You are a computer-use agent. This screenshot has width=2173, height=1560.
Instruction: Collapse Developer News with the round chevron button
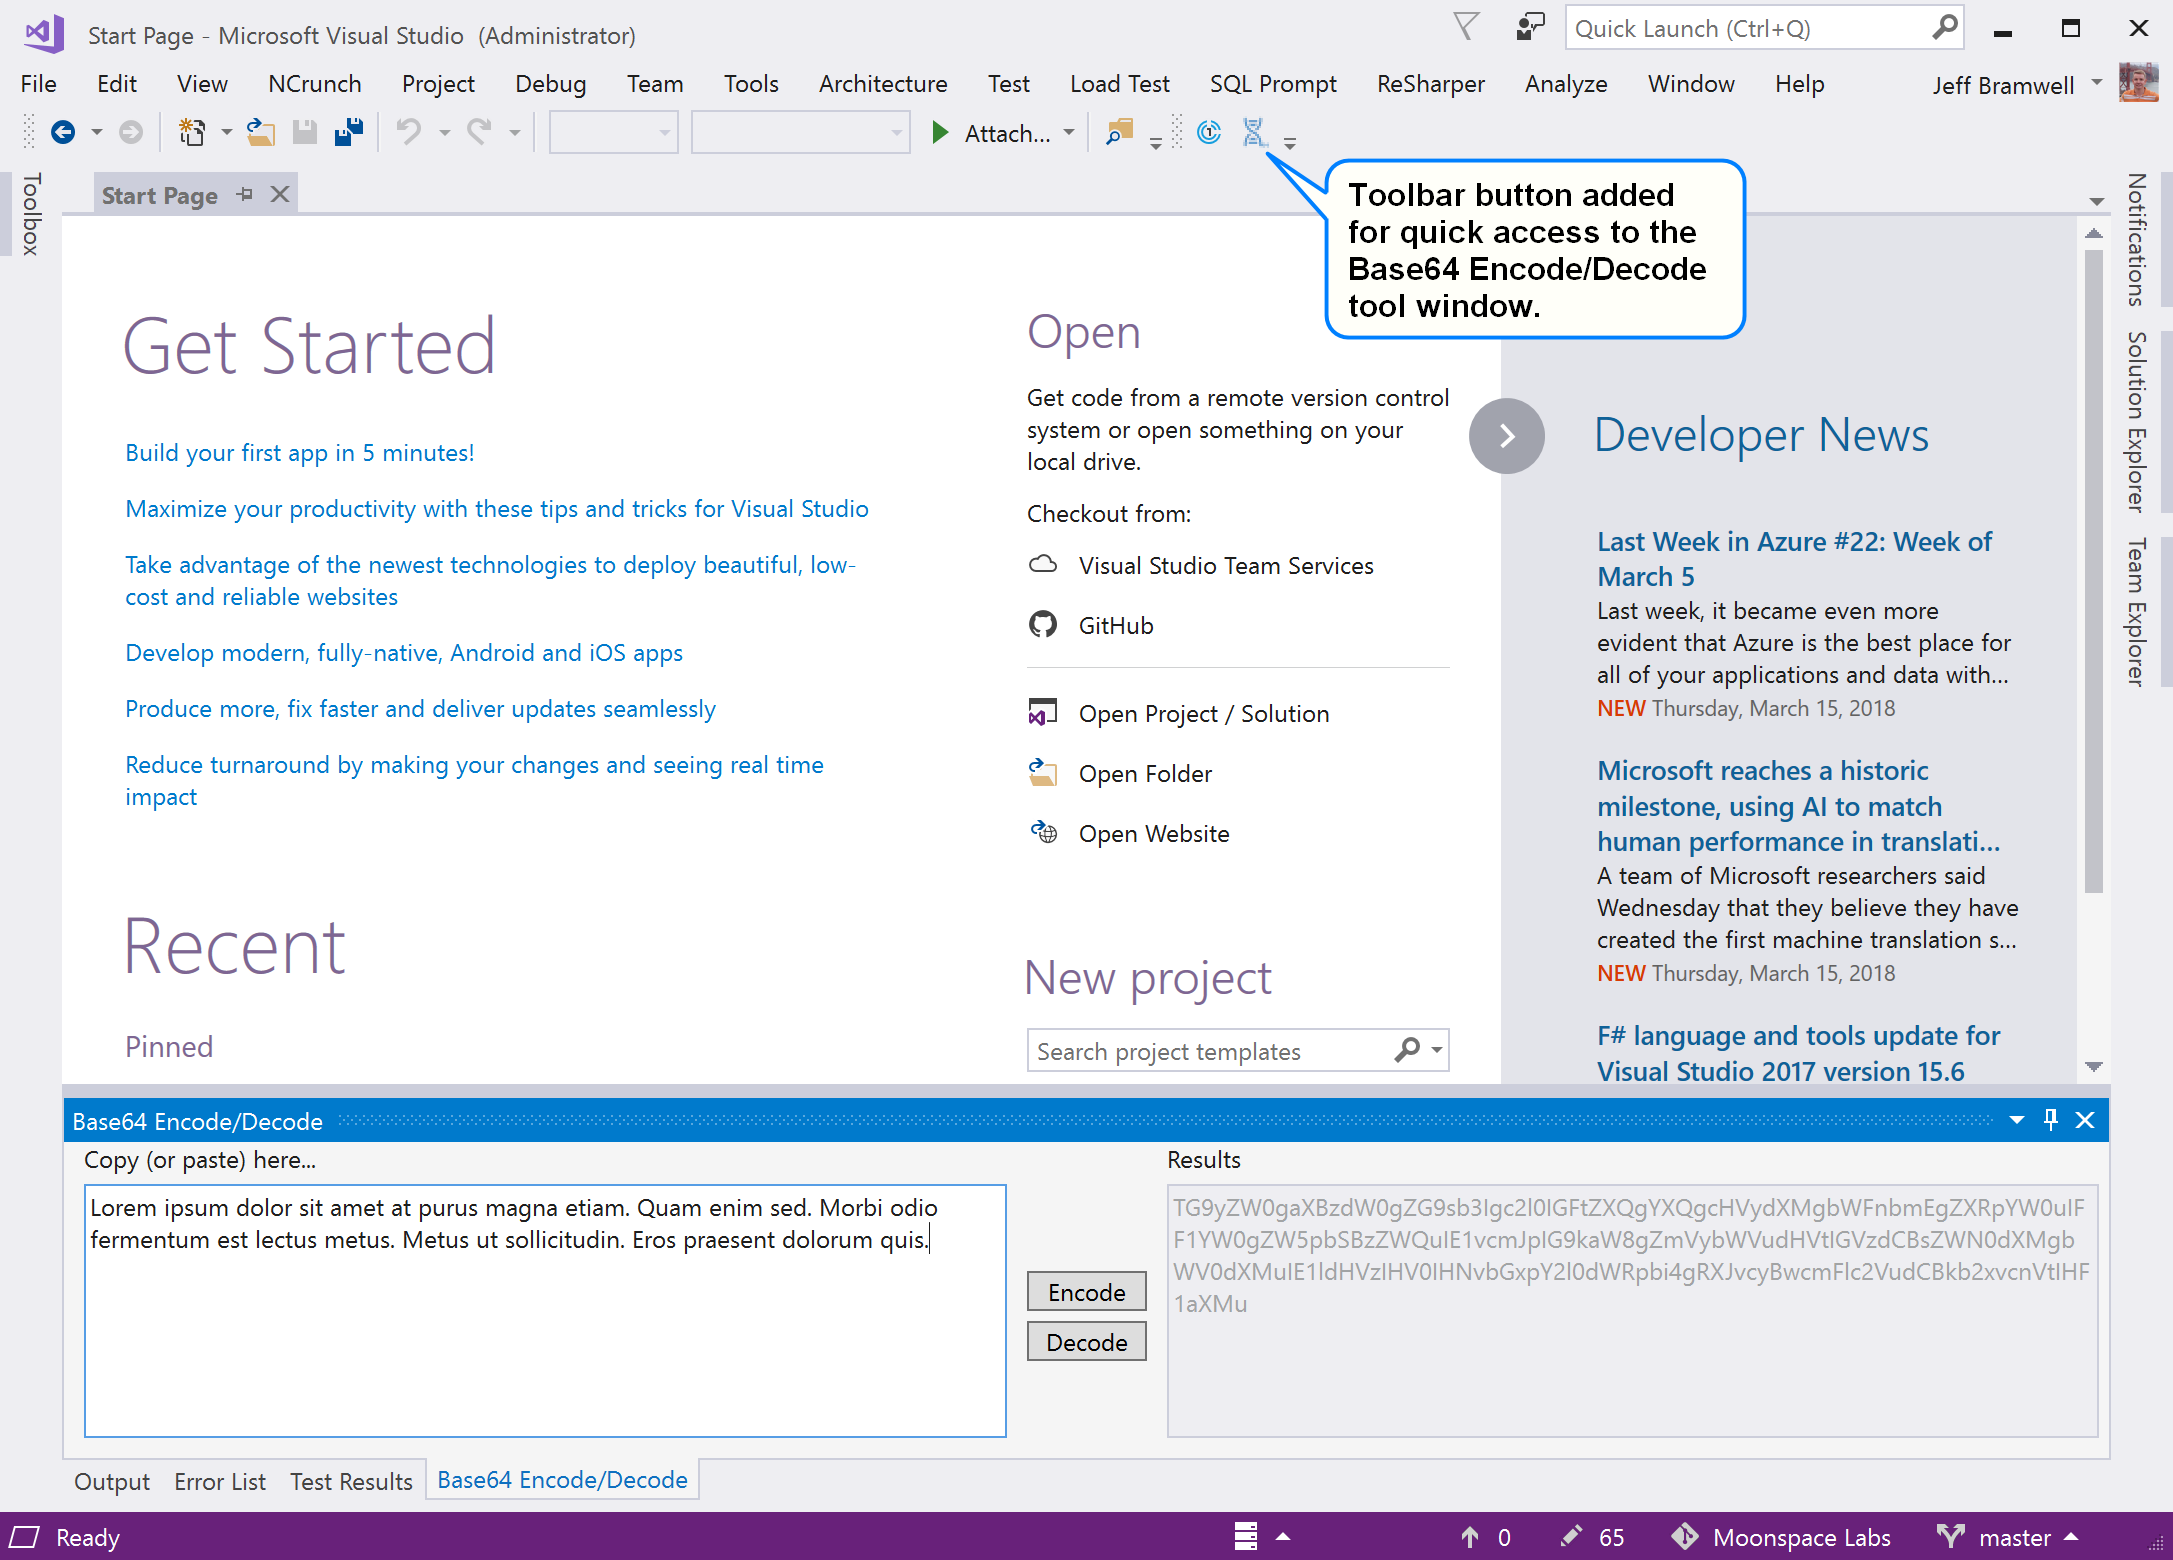1507,436
